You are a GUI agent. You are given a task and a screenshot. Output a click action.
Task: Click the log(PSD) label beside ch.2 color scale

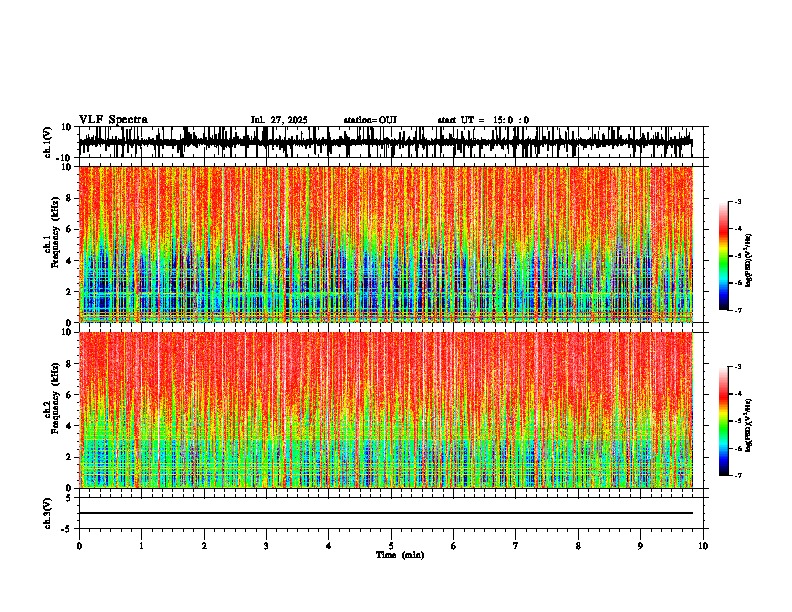(749, 425)
